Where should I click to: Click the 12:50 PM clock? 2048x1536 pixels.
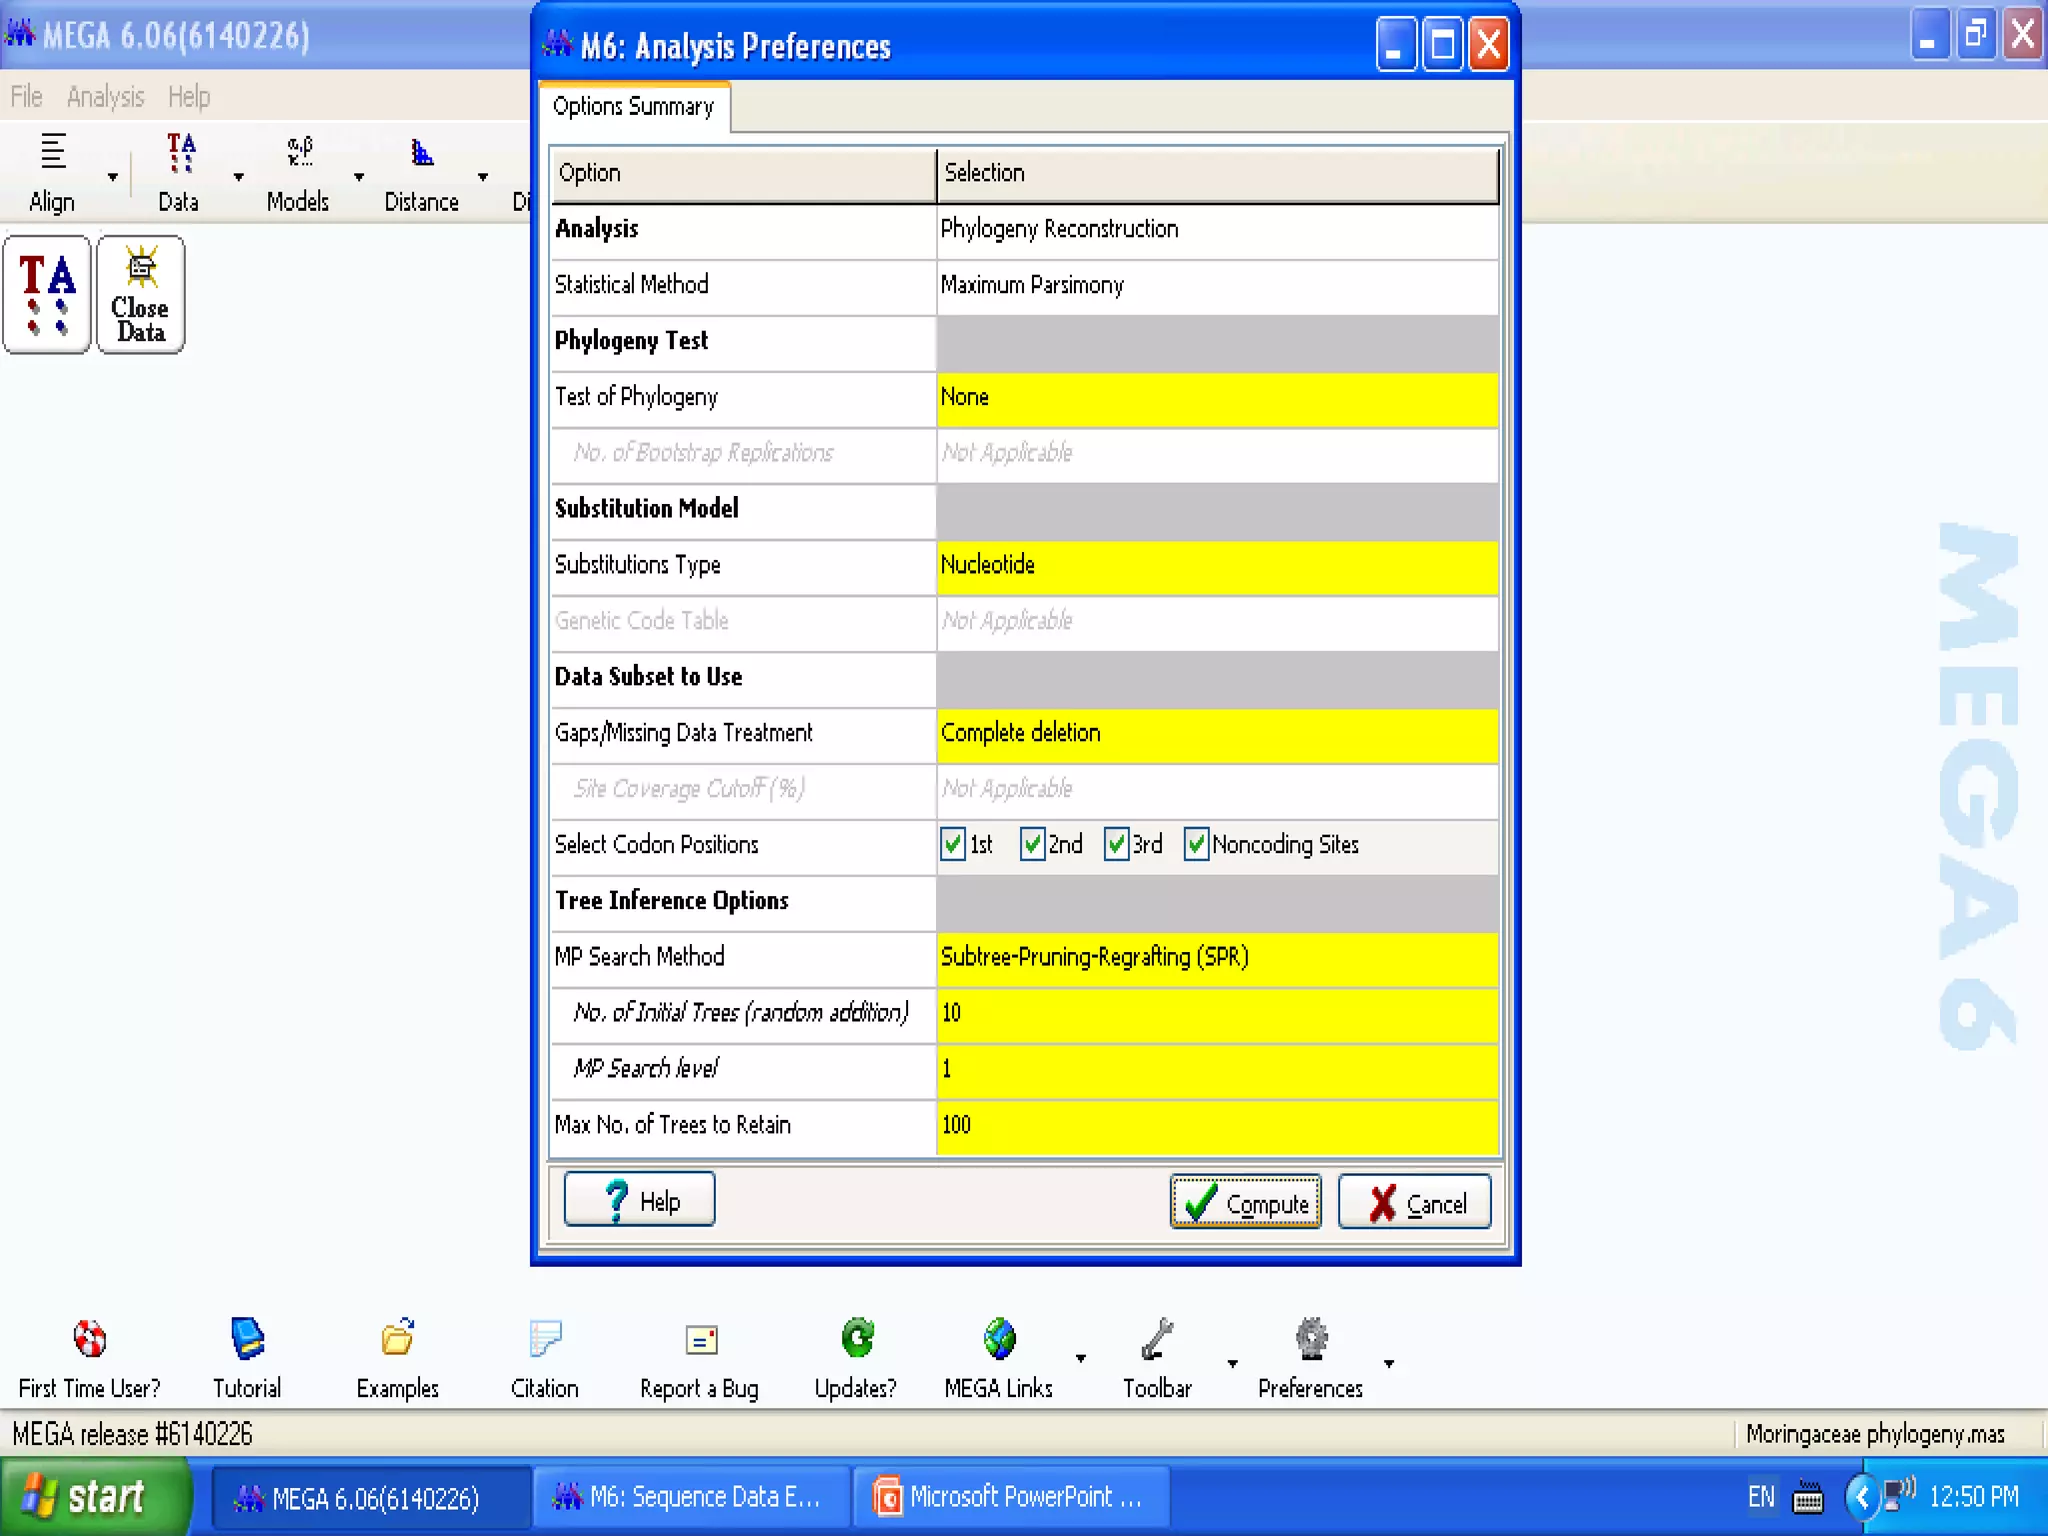point(1974,1497)
